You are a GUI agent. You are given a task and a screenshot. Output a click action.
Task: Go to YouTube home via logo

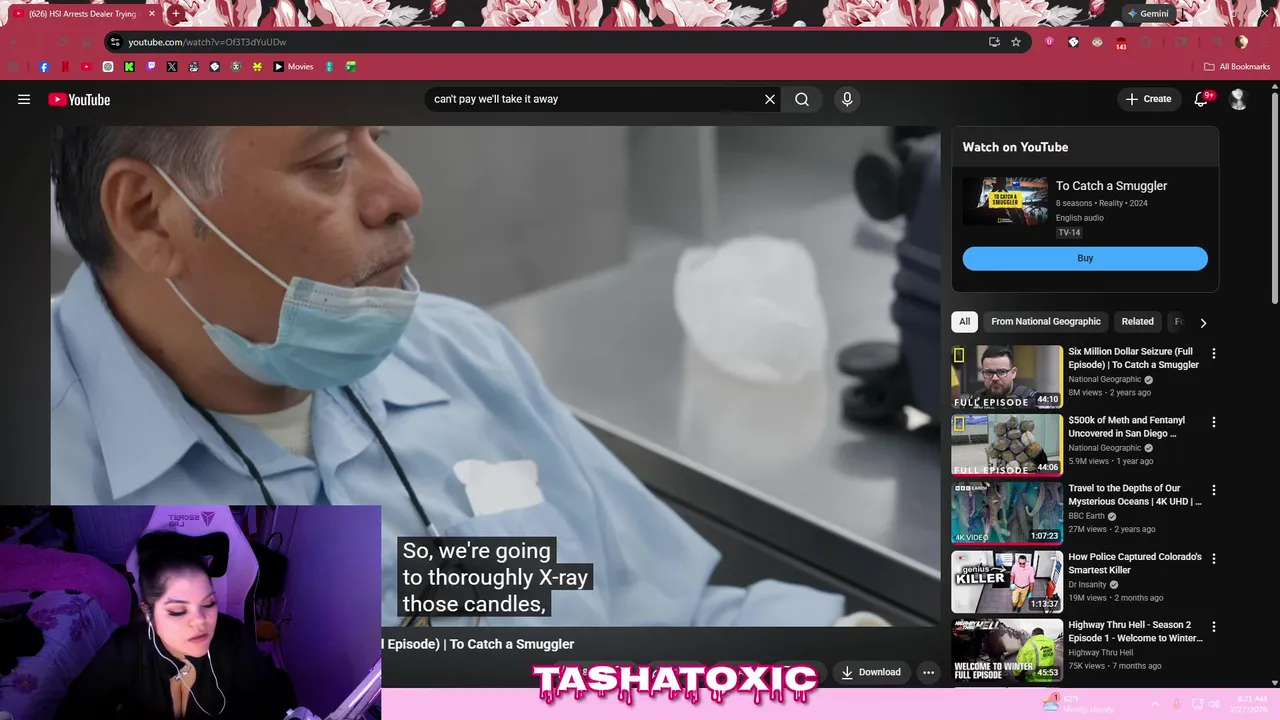click(79, 99)
